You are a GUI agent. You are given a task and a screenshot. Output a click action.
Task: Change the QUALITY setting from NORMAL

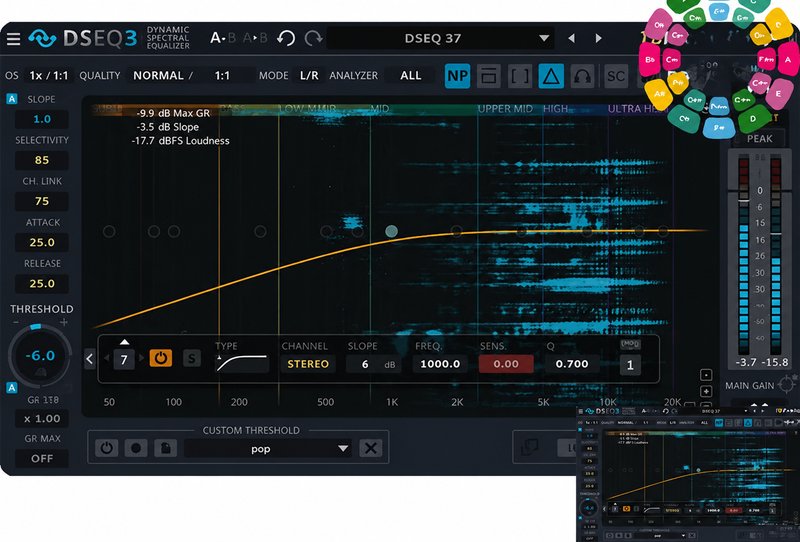(x=158, y=76)
